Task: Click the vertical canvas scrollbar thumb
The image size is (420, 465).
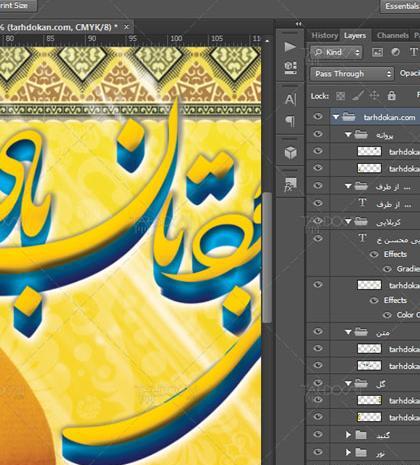Action: tap(267, 257)
